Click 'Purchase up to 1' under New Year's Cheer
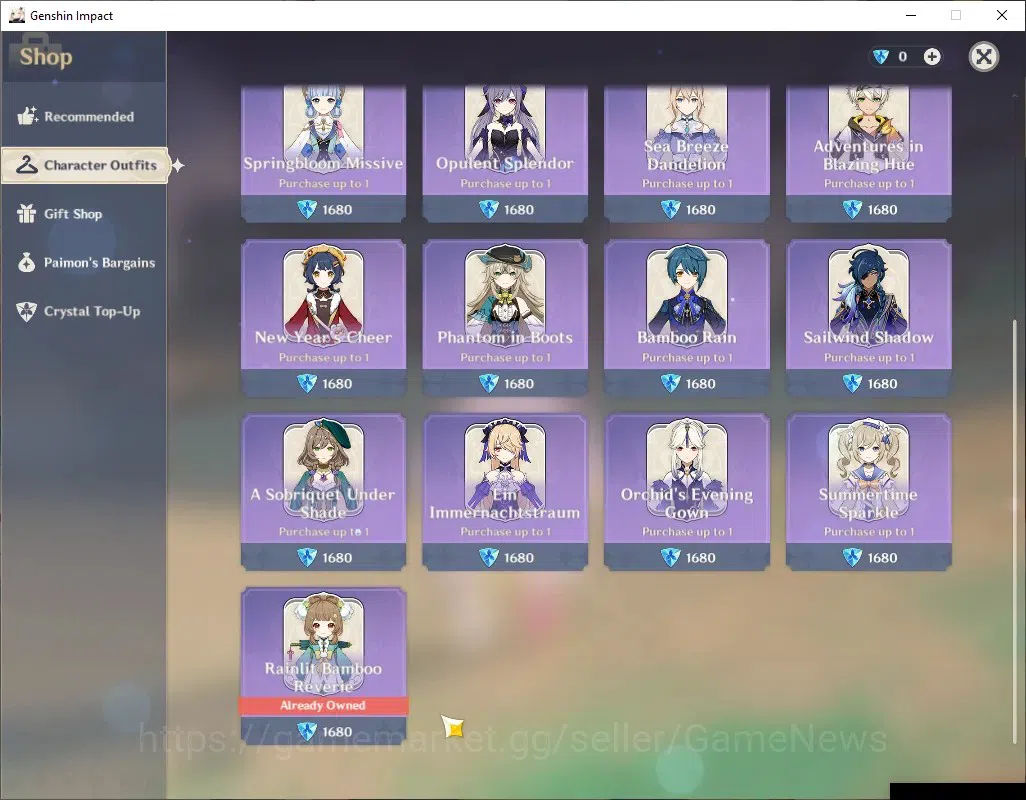The height and width of the screenshot is (800, 1026). (324, 358)
